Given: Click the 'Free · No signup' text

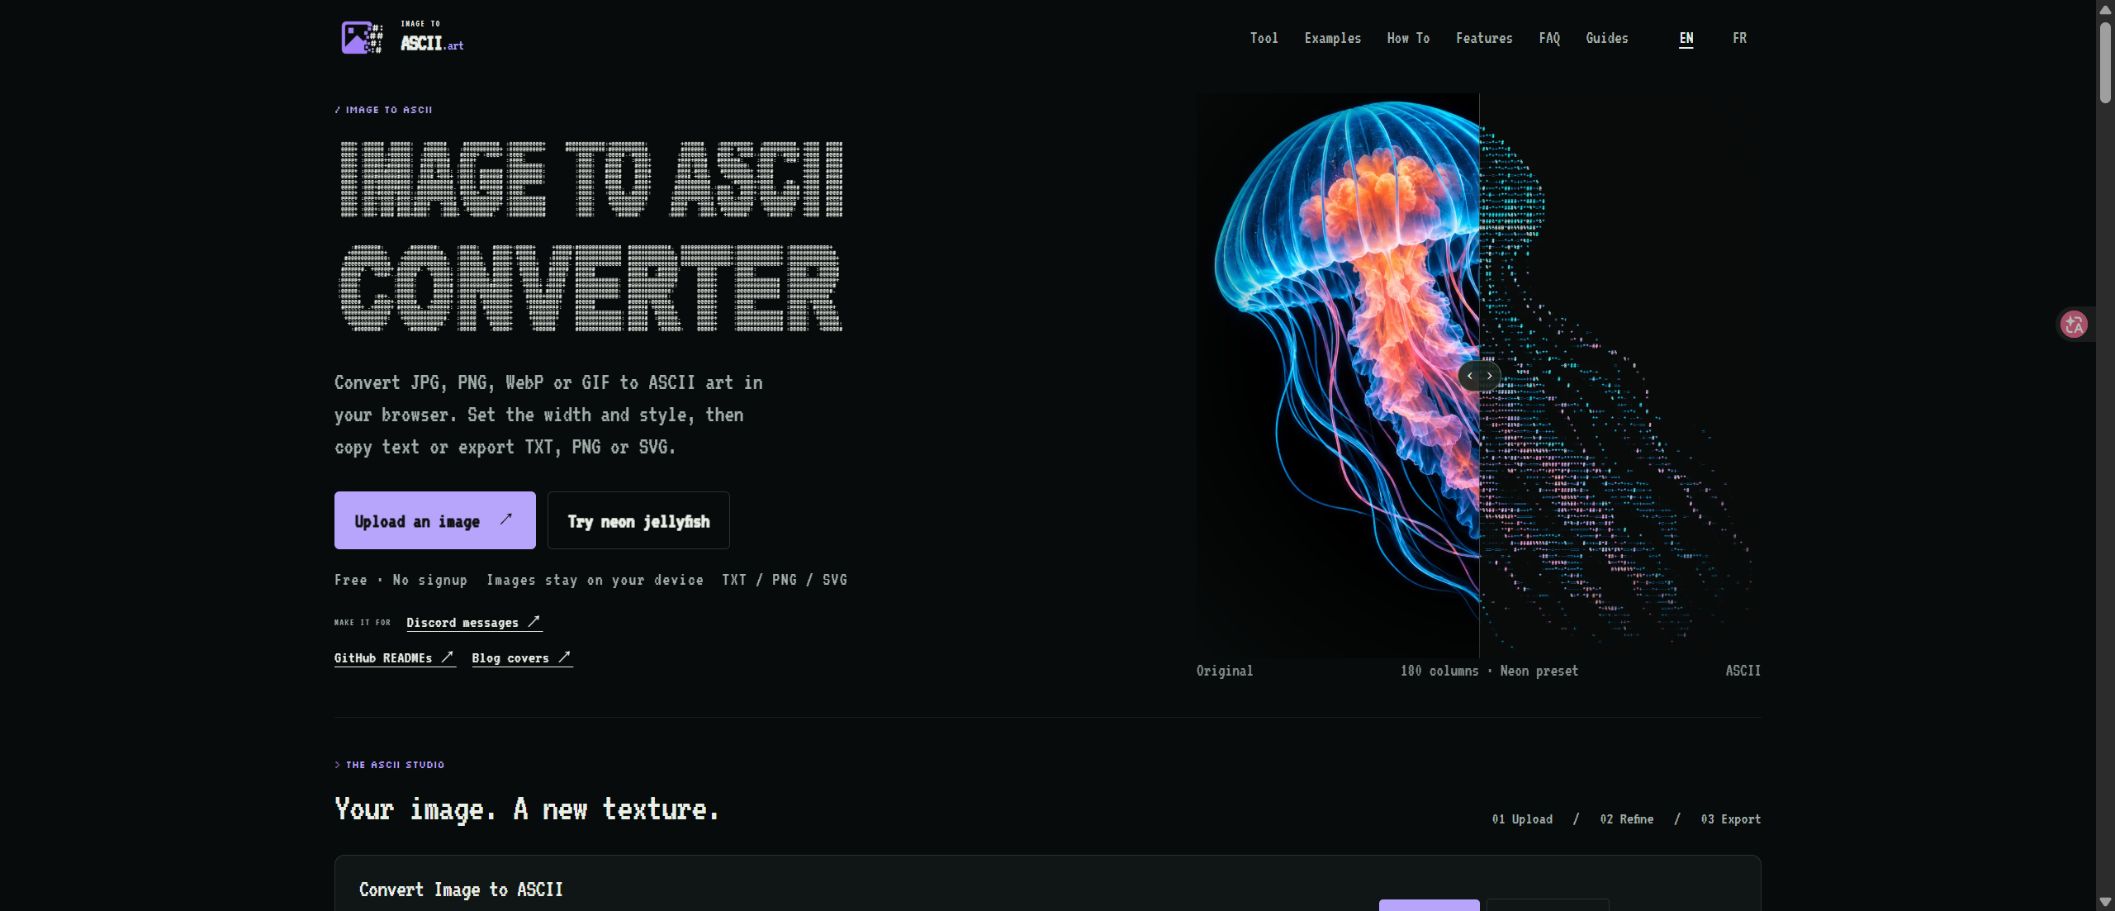Looking at the screenshot, I should (401, 580).
